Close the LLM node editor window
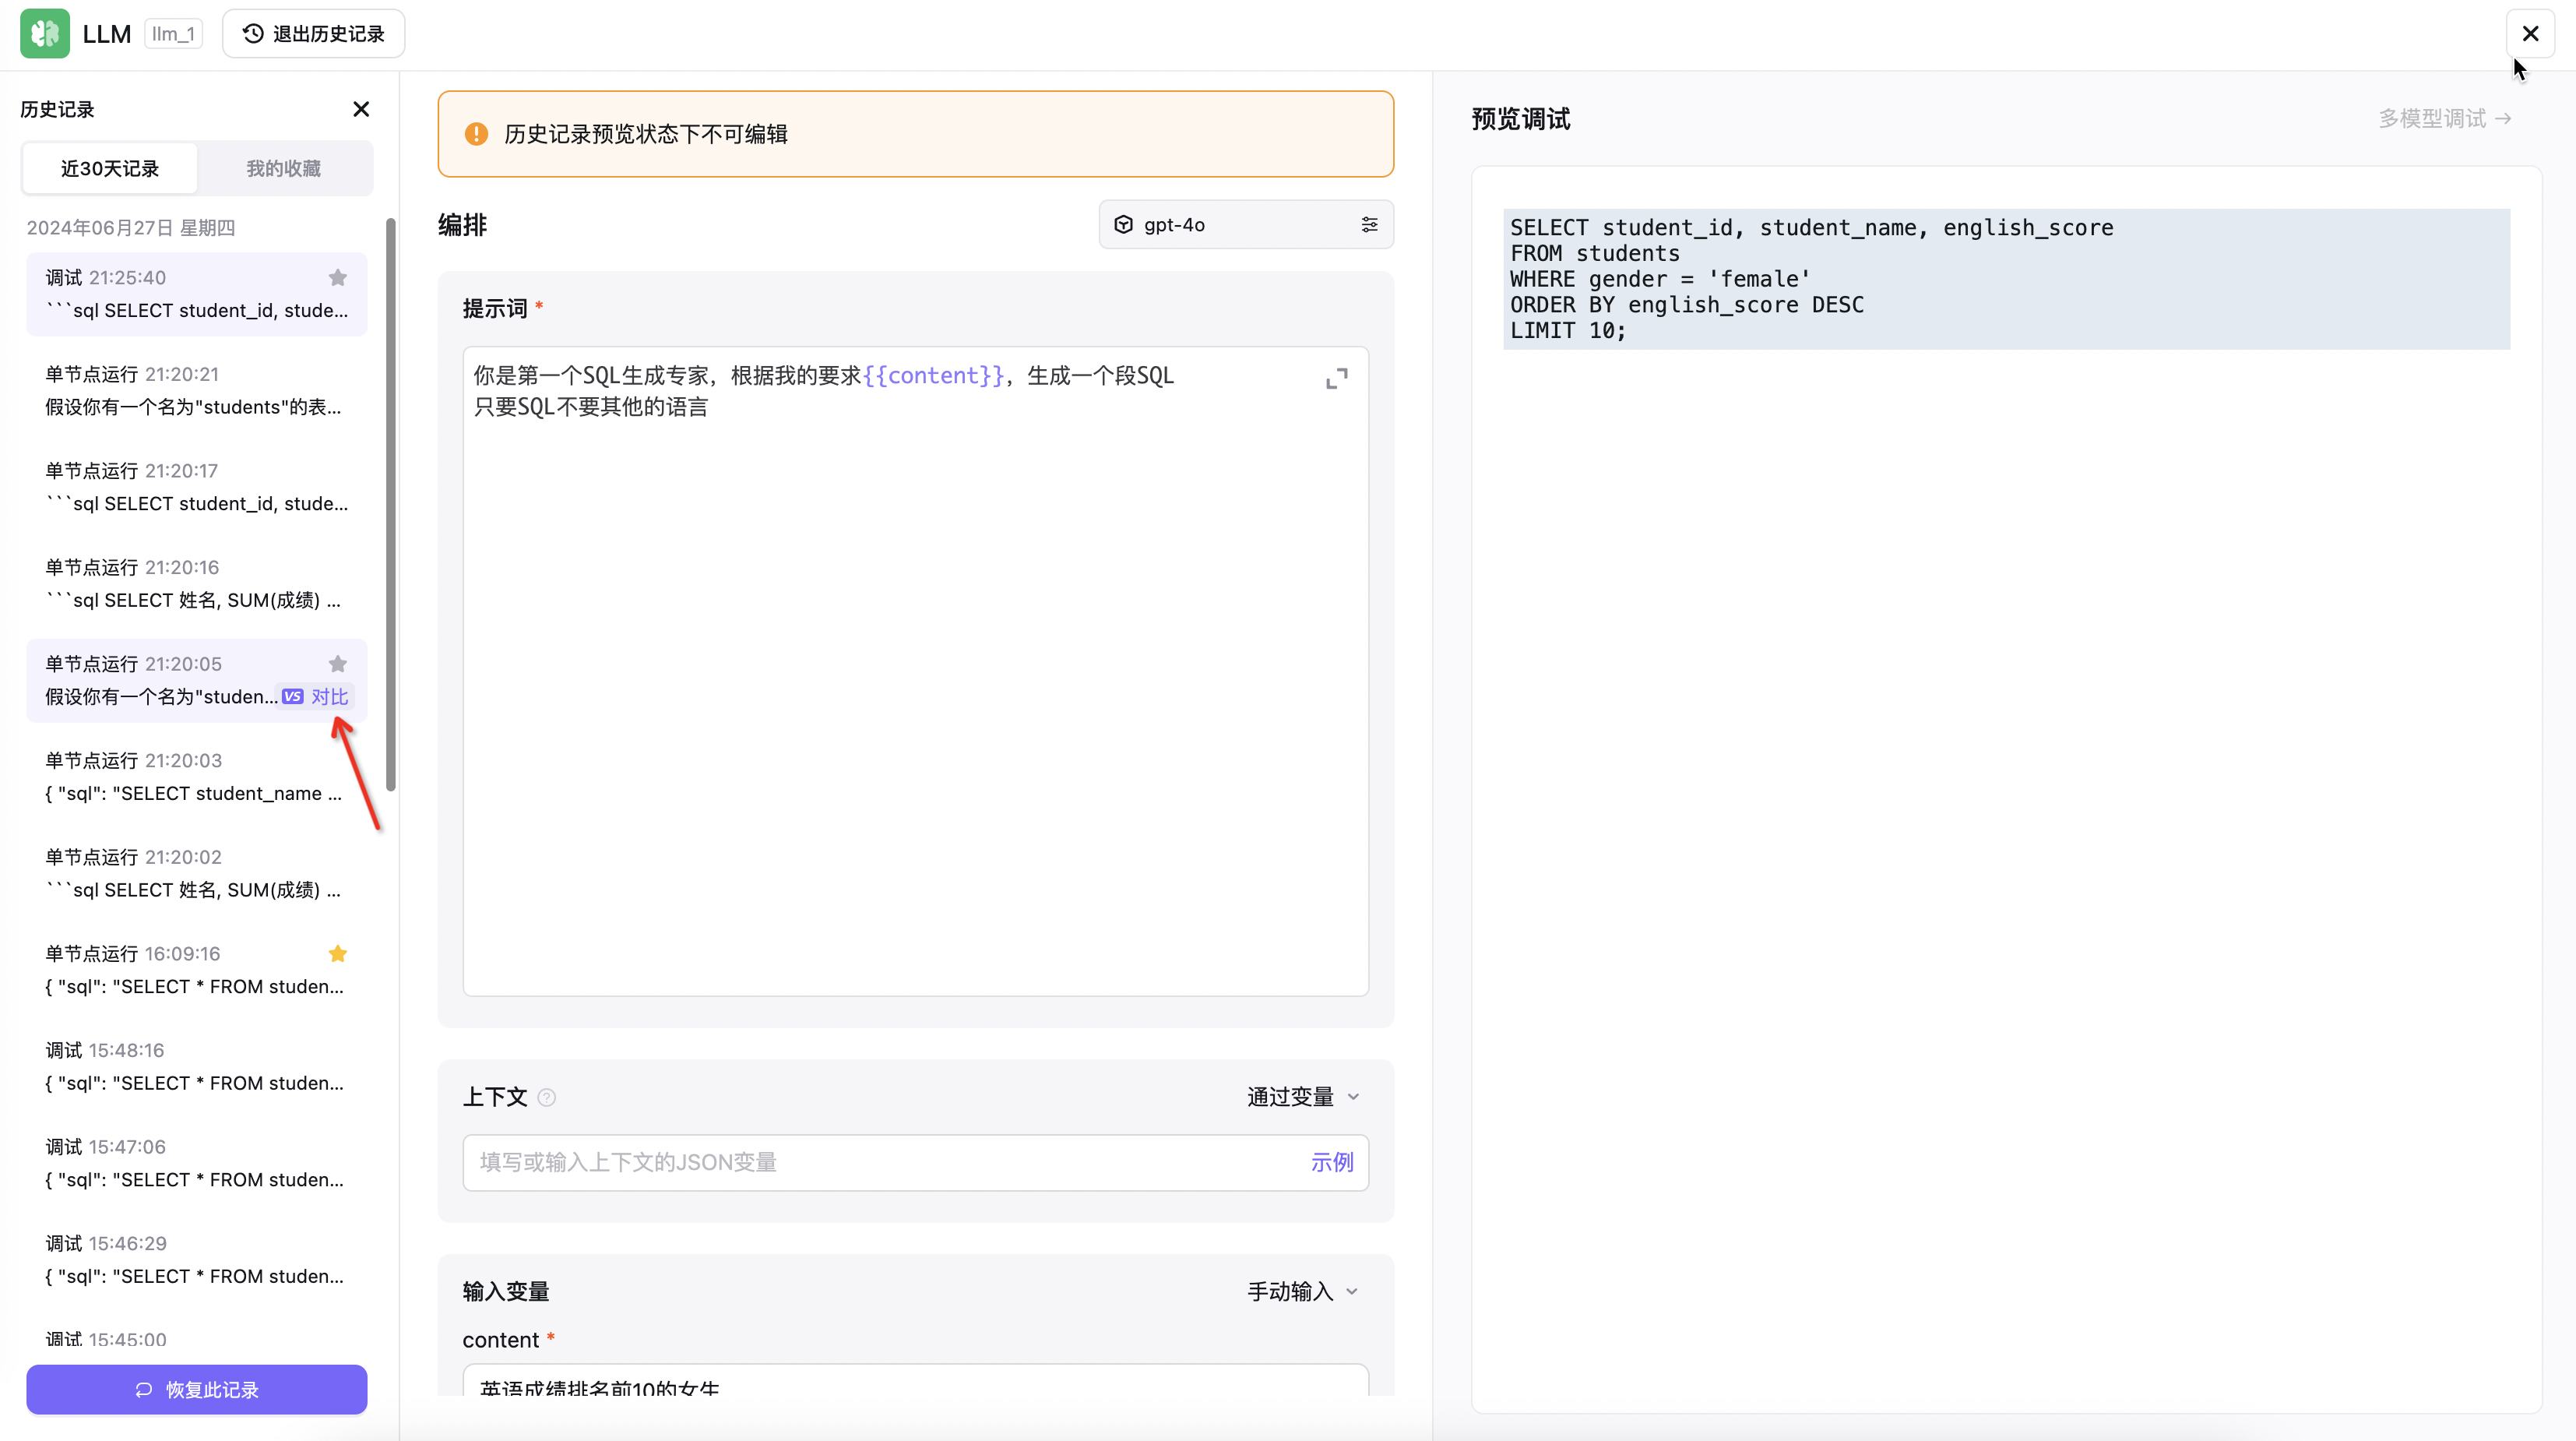Viewport: 2576px width, 1441px height. coord(2530,34)
